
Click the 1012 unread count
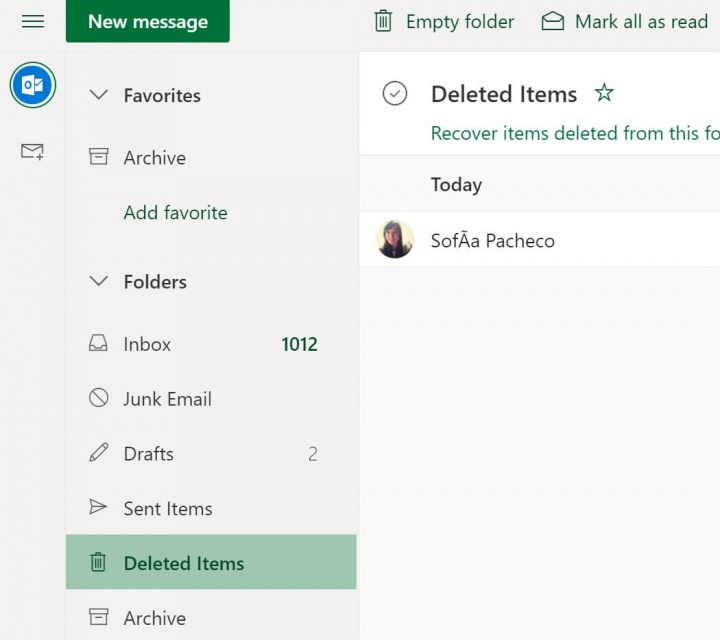pyautogui.click(x=299, y=344)
